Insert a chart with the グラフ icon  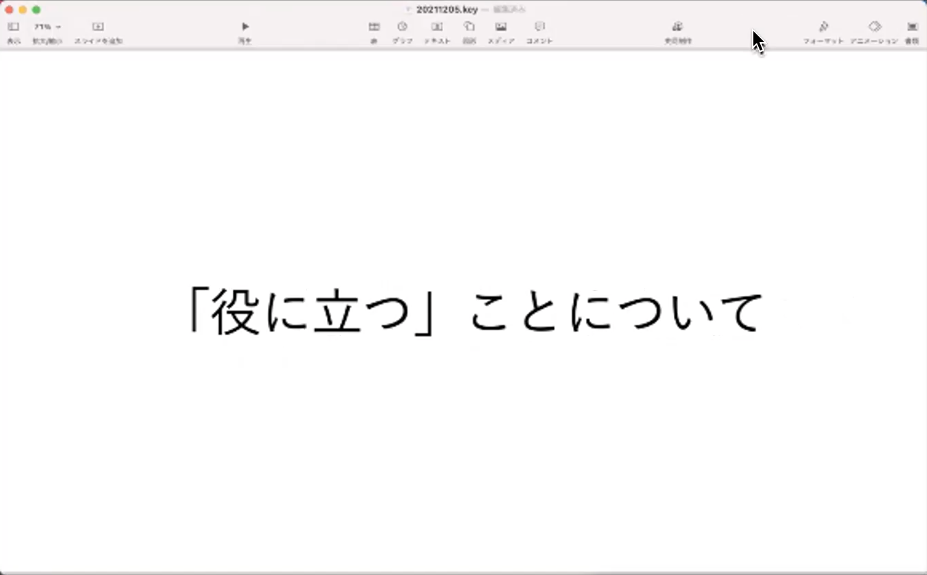click(402, 33)
